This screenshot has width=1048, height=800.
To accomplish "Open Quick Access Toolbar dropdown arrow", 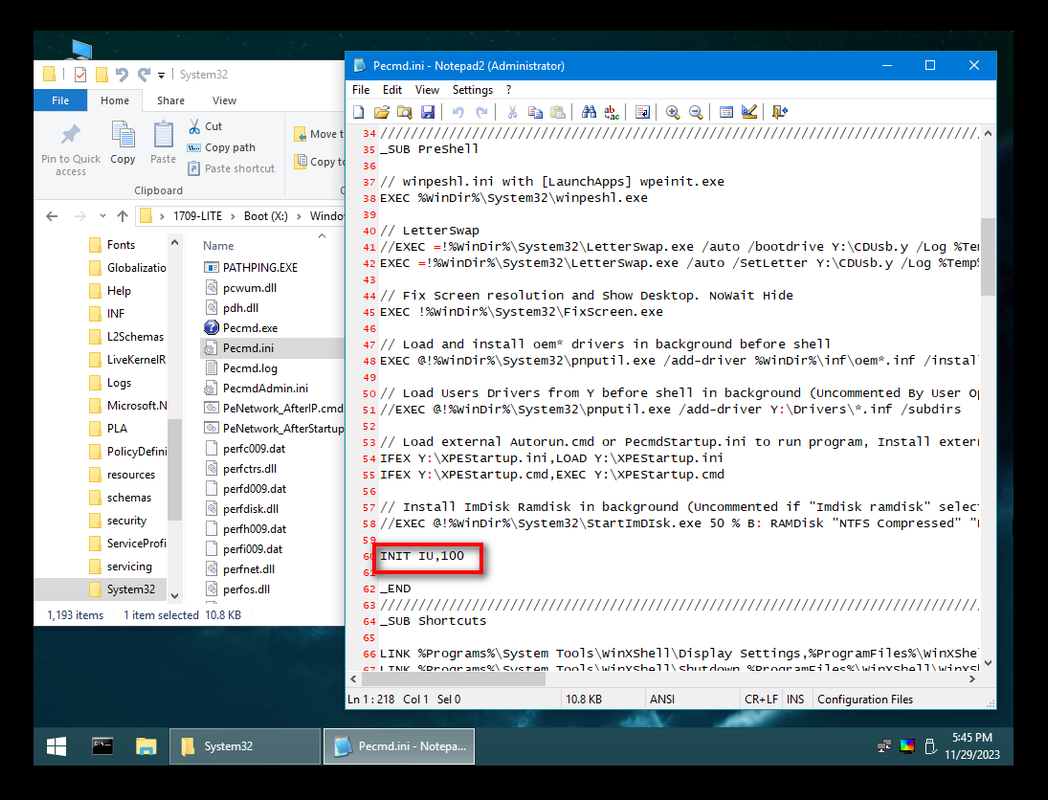I will (x=161, y=75).
